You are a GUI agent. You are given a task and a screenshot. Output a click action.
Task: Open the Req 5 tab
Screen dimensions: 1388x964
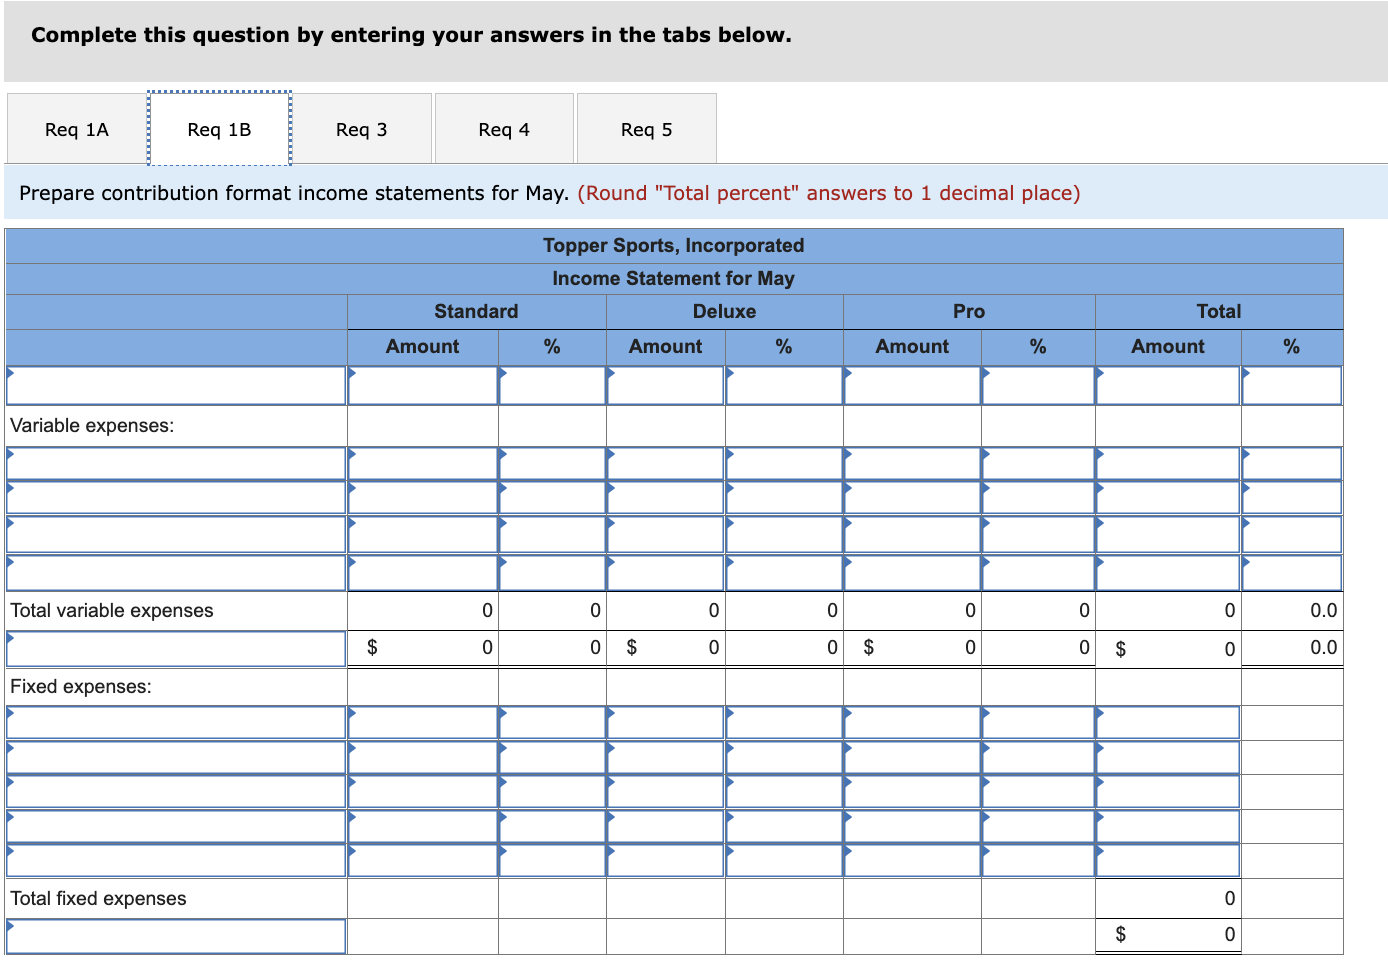point(647,129)
